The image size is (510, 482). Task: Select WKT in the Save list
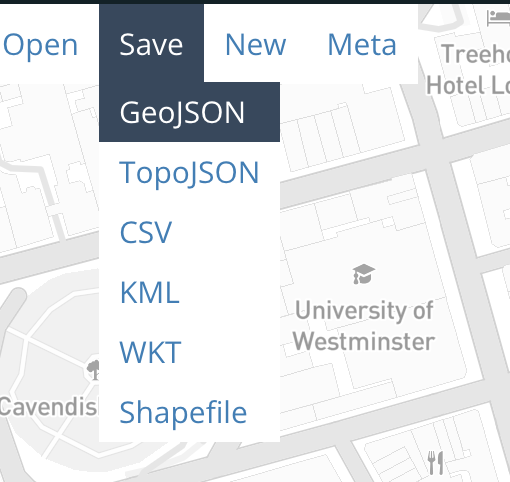coord(189,352)
